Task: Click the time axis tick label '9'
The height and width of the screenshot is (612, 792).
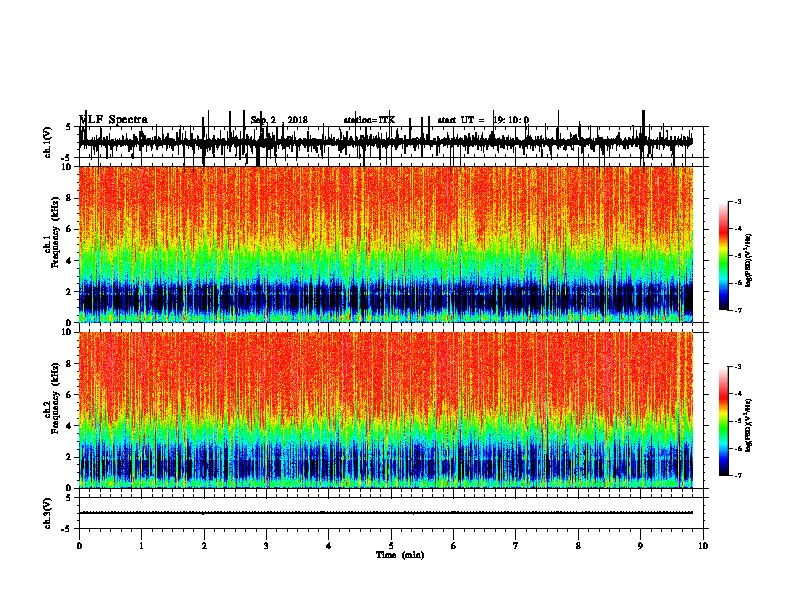Action: (640, 546)
